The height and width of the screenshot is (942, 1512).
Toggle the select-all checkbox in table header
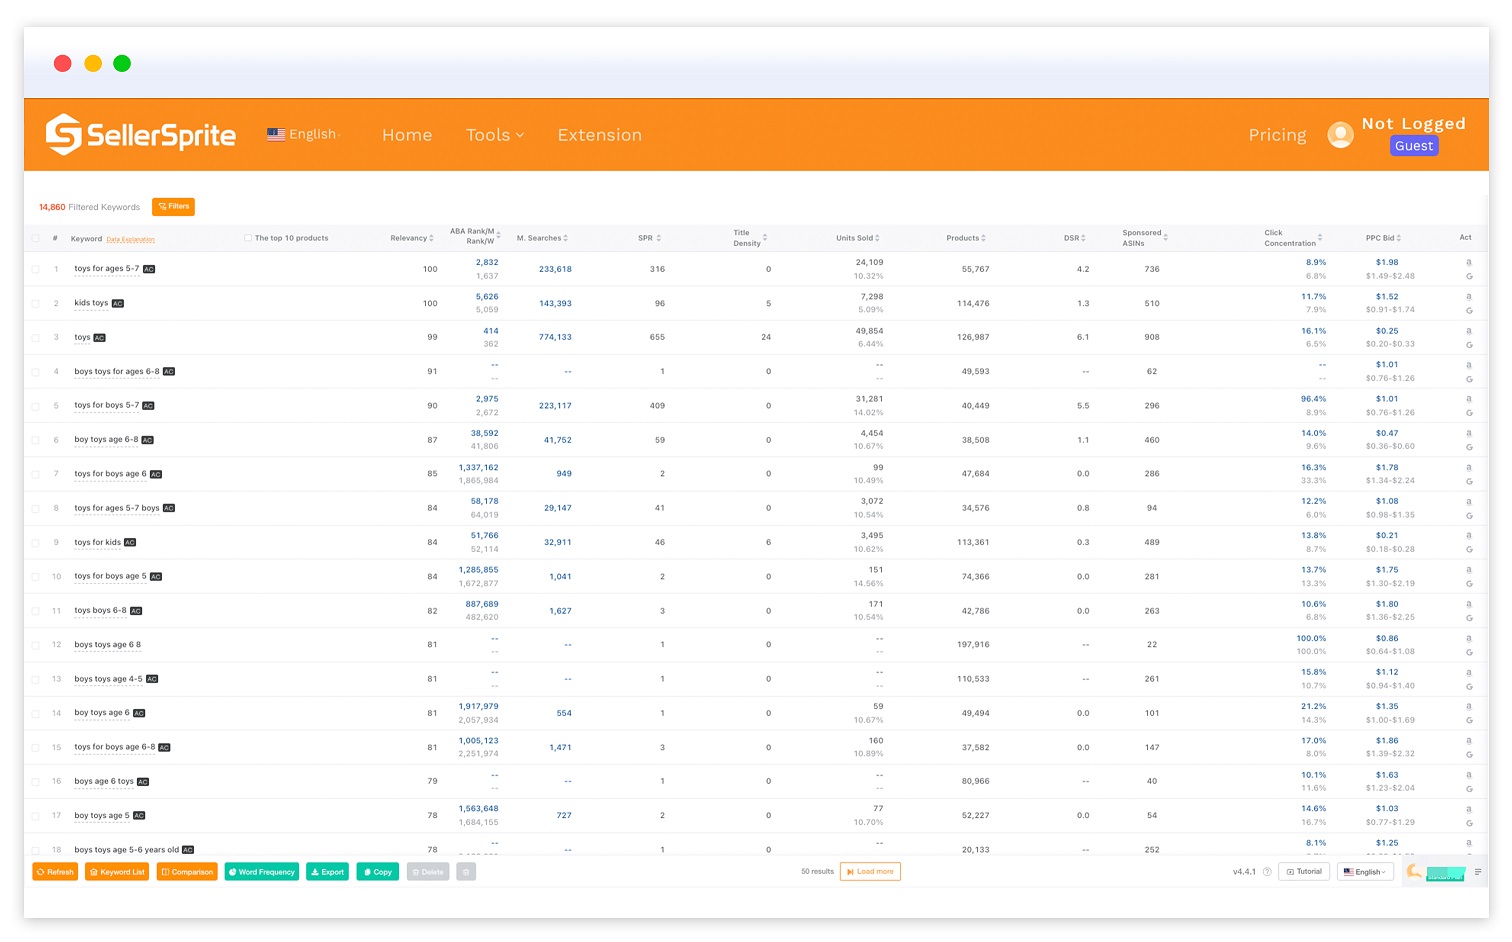[35, 238]
